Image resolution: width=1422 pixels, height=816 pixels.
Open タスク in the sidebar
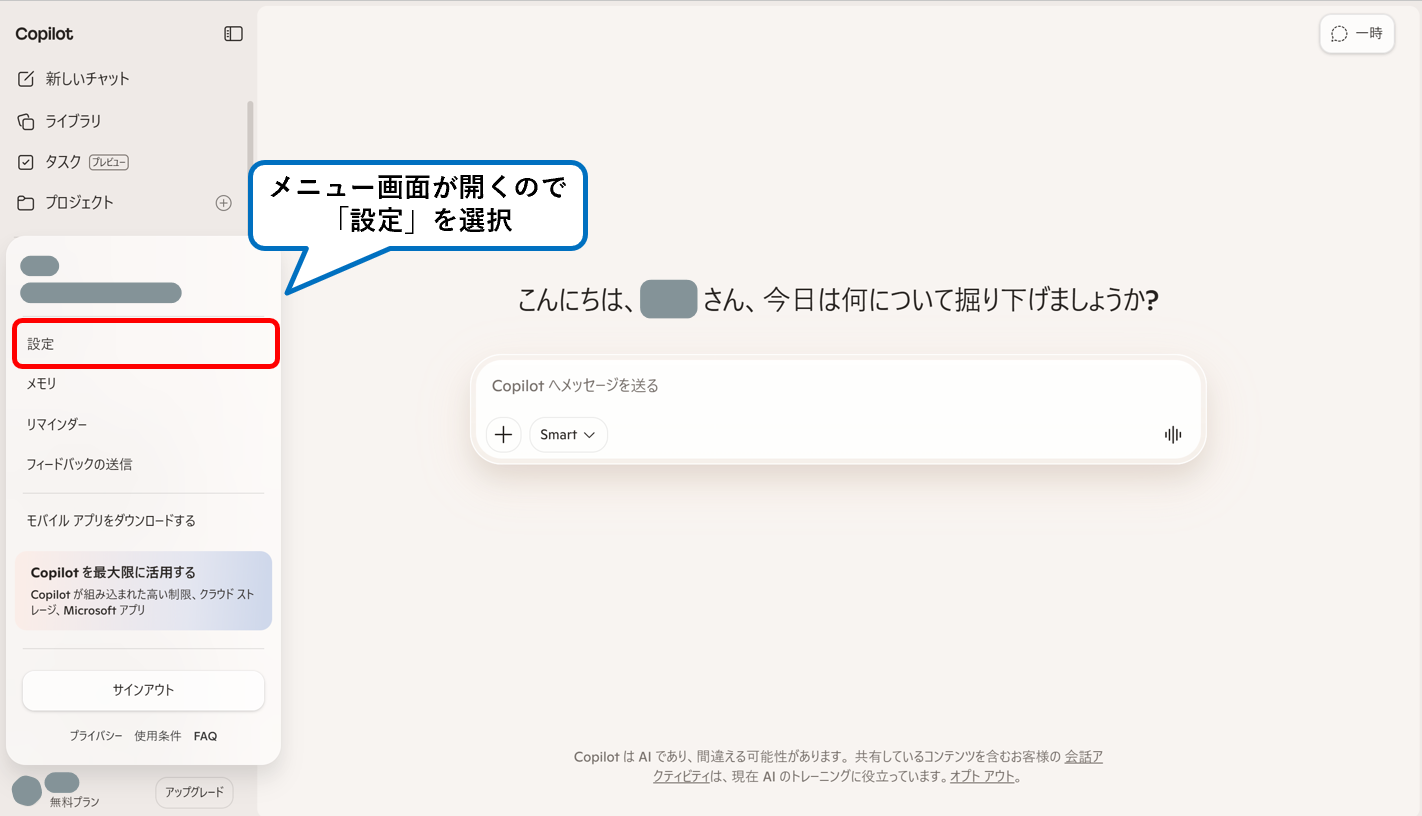tap(63, 162)
